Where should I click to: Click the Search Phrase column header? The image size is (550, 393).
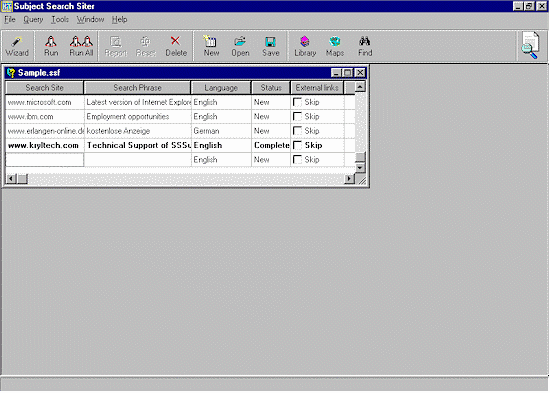138,88
